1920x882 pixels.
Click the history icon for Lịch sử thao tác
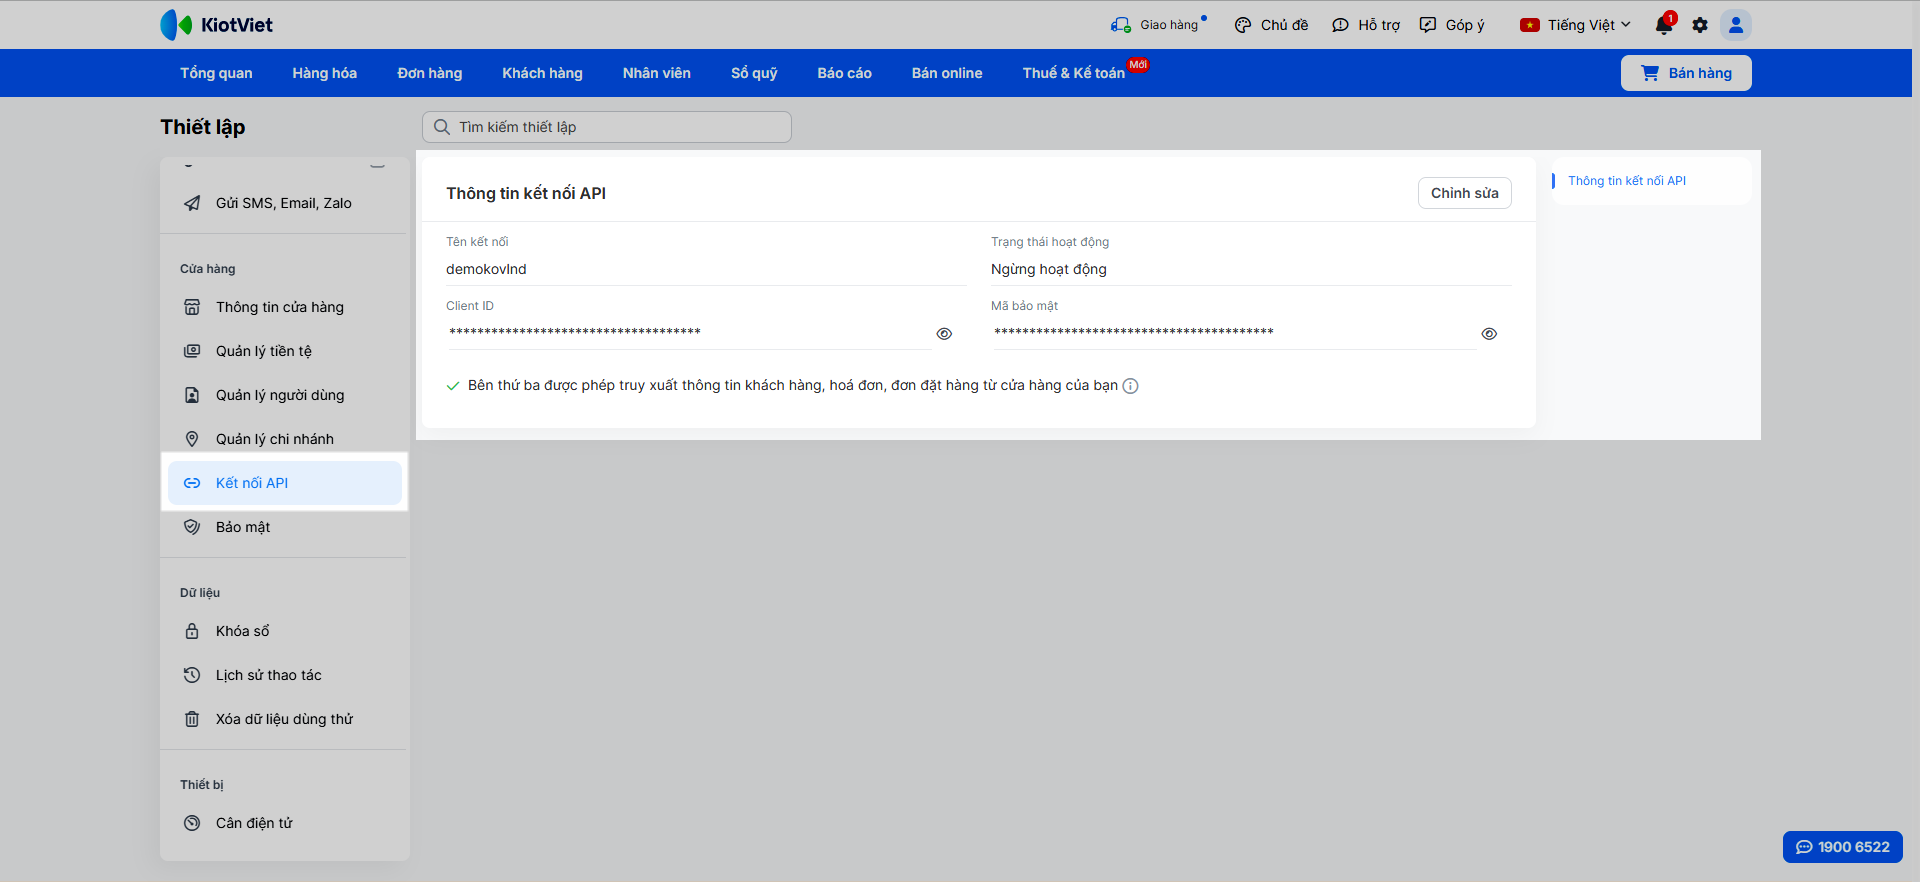pos(192,675)
